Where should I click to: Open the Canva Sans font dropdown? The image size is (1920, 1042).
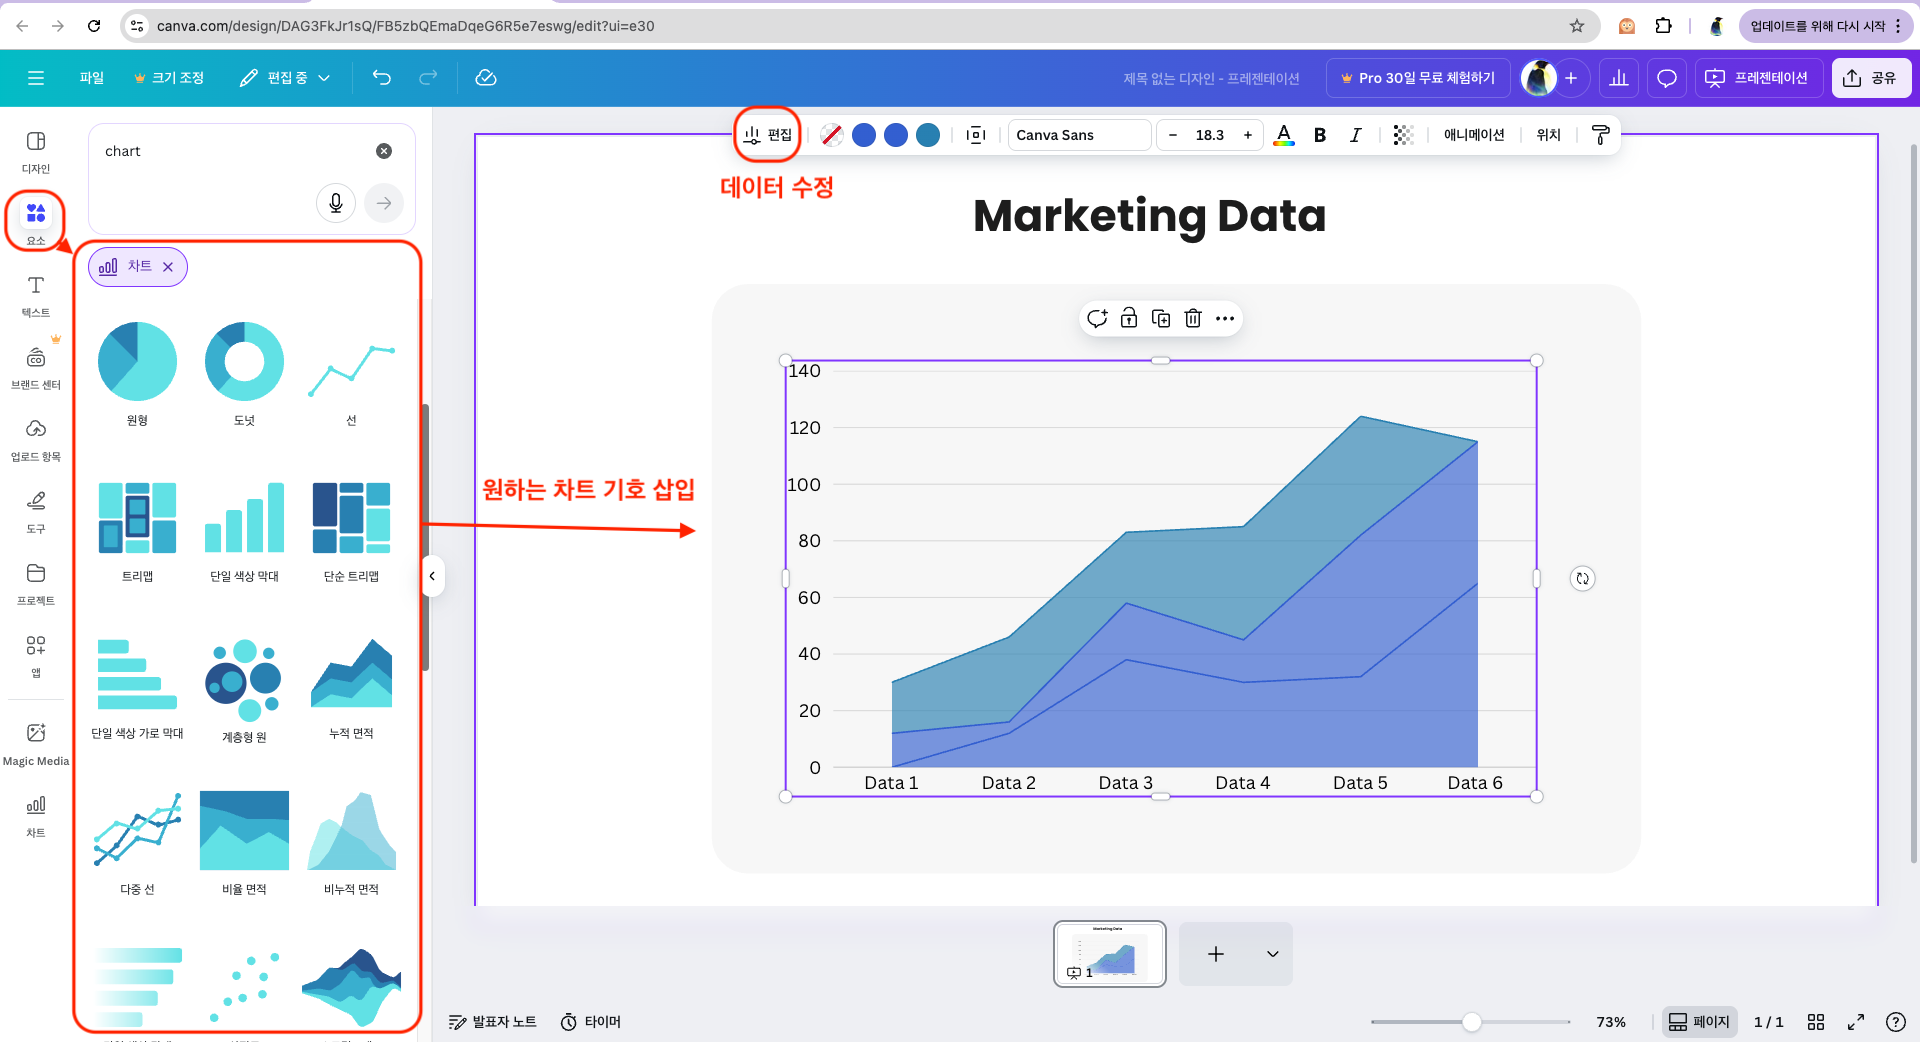tap(1078, 135)
